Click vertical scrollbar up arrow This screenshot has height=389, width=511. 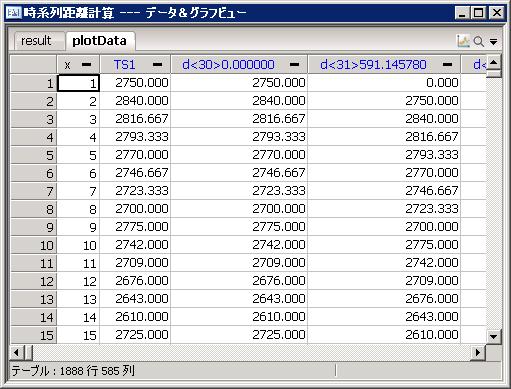coord(494,62)
